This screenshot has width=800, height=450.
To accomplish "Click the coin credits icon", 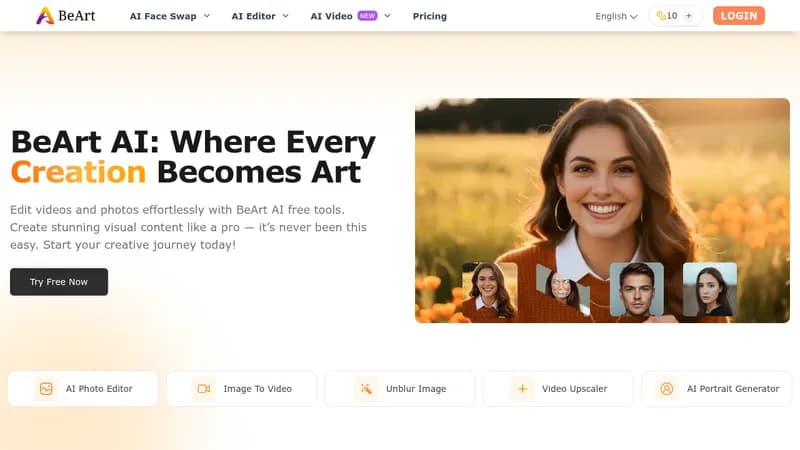I will (661, 16).
